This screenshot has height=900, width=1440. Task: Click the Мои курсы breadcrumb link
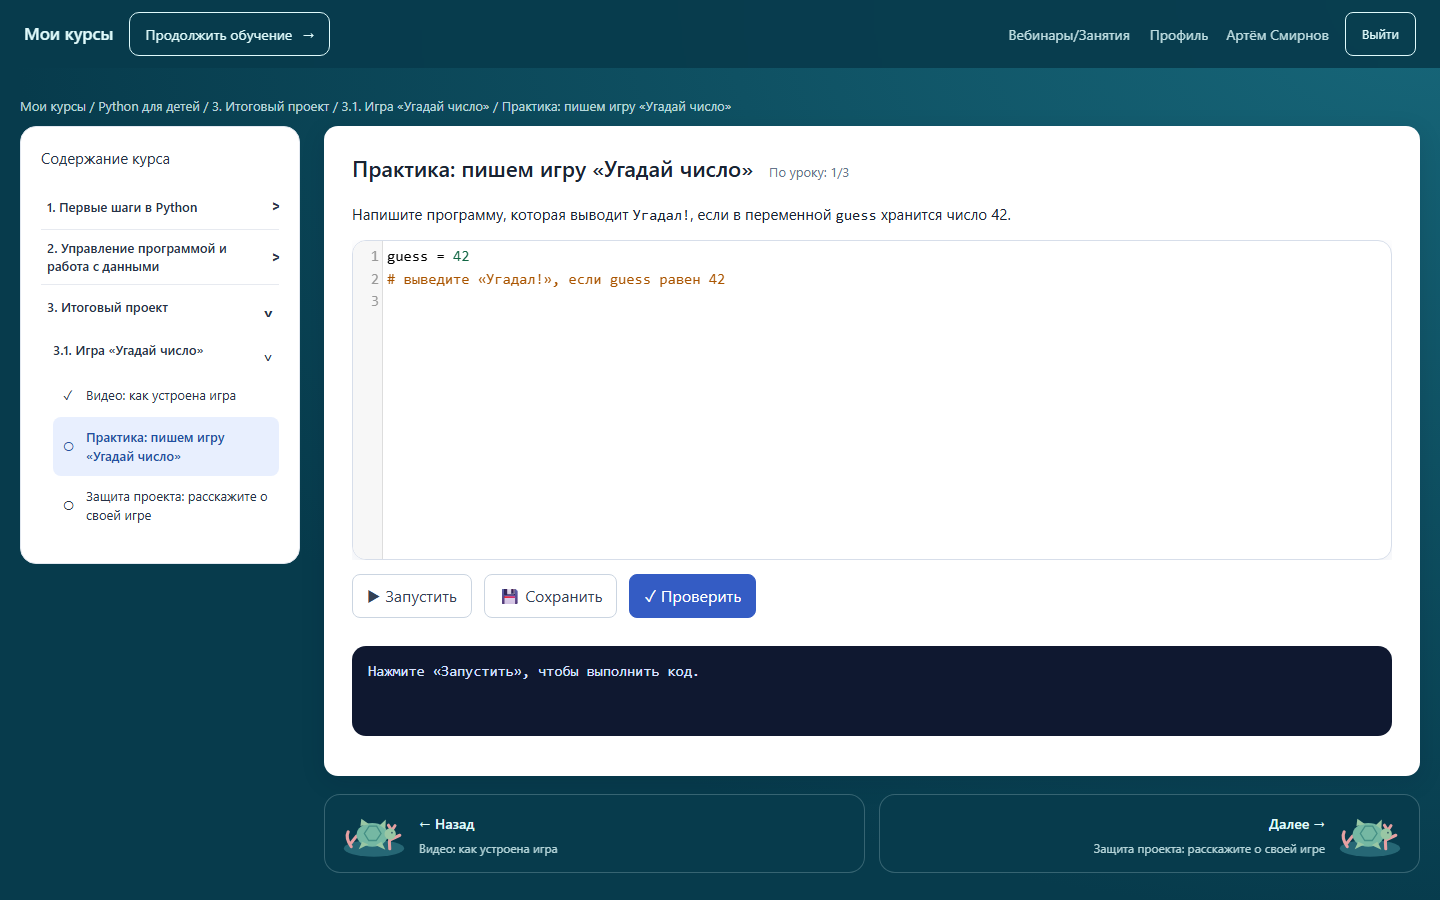click(x=53, y=107)
